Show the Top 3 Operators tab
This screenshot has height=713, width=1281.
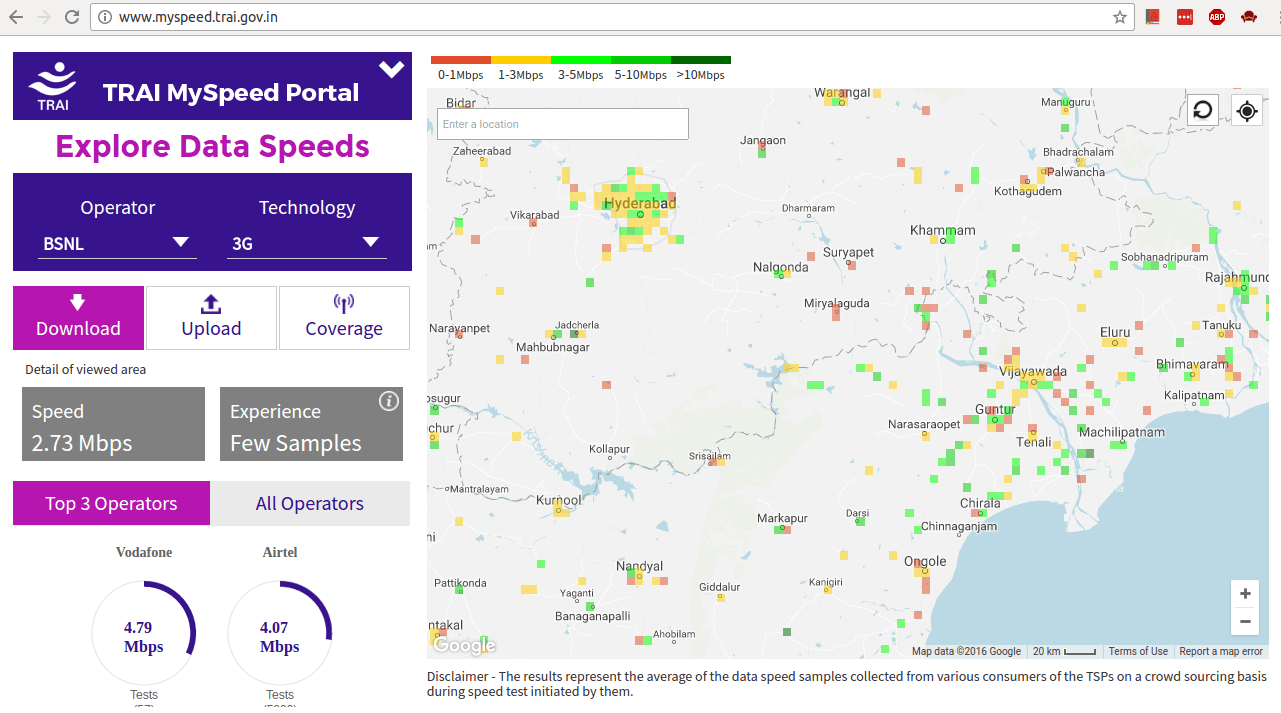(111, 503)
